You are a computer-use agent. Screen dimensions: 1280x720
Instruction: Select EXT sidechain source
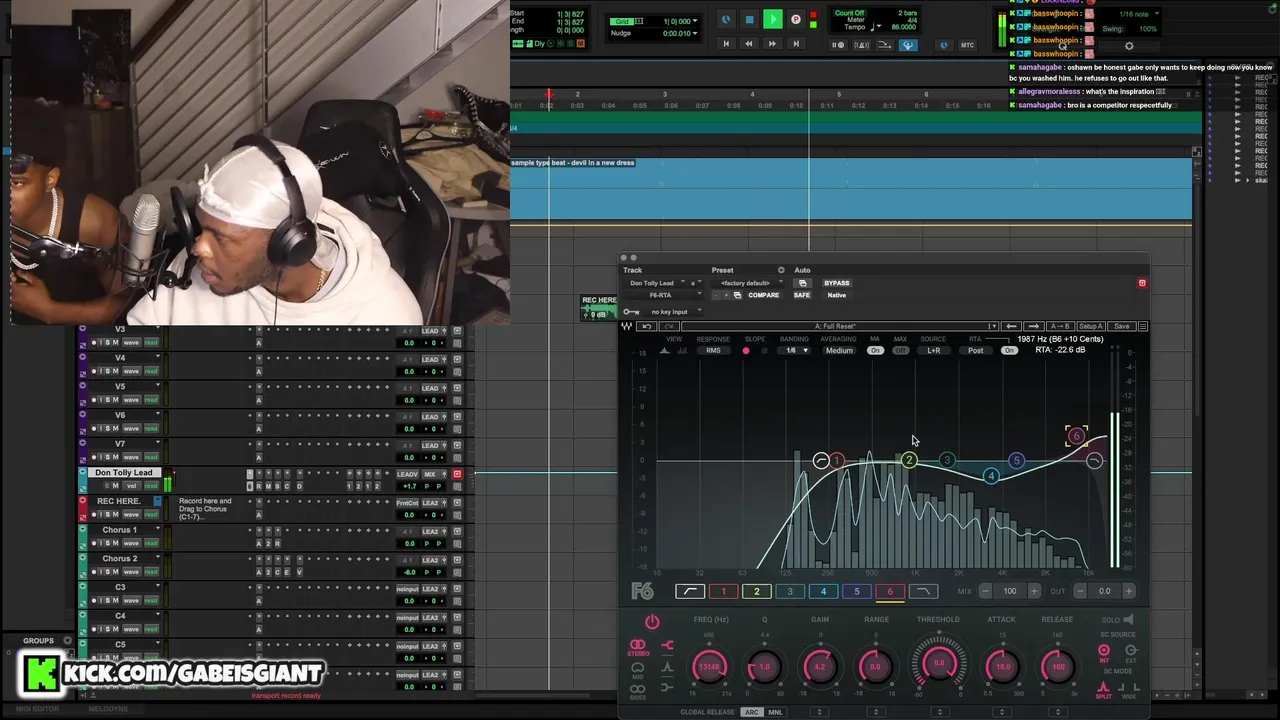click(x=1131, y=653)
